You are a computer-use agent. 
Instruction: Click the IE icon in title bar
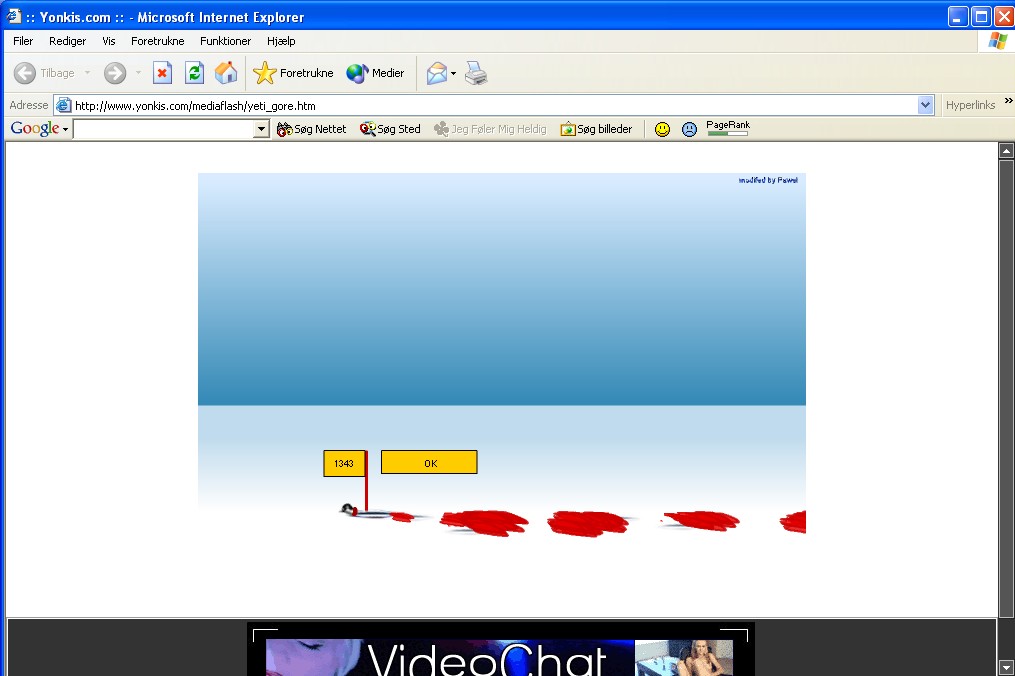pyautogui.click(x=13, y=16)
